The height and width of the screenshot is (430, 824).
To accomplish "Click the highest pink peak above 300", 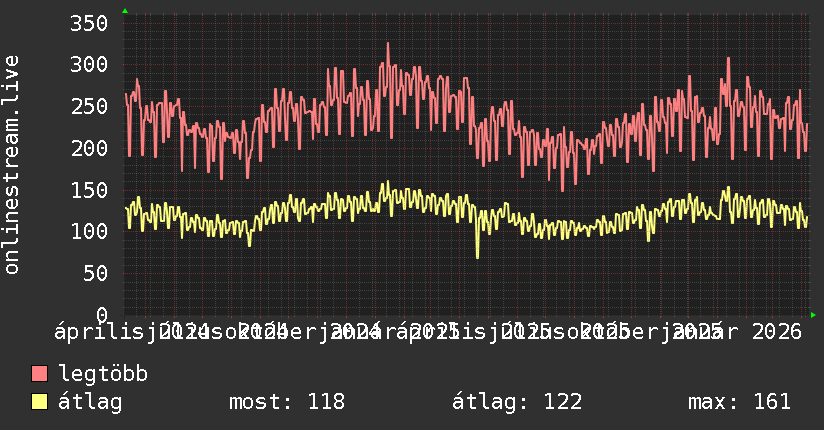I will [x=388, y=45].
